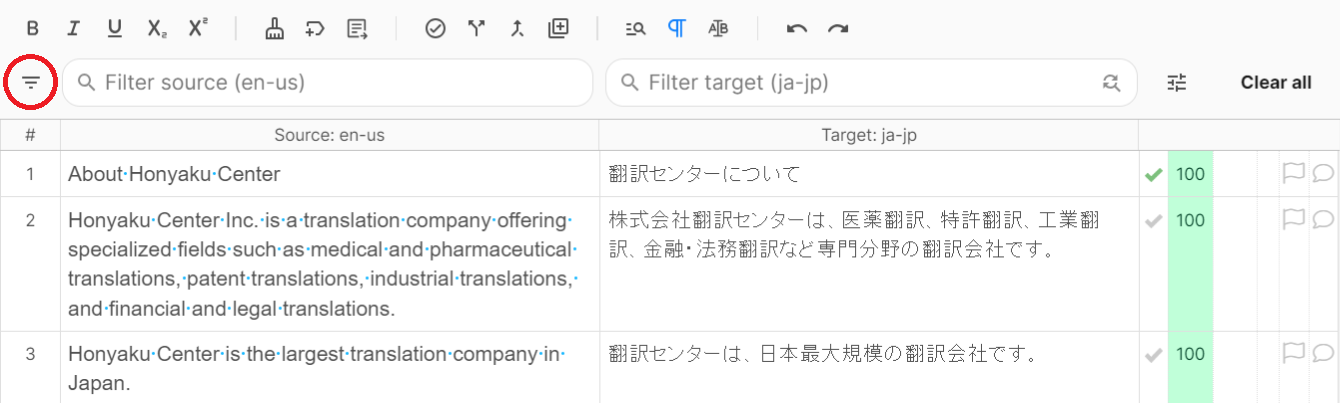
Task: Click the undo arrow
Action: click(797, 29)
